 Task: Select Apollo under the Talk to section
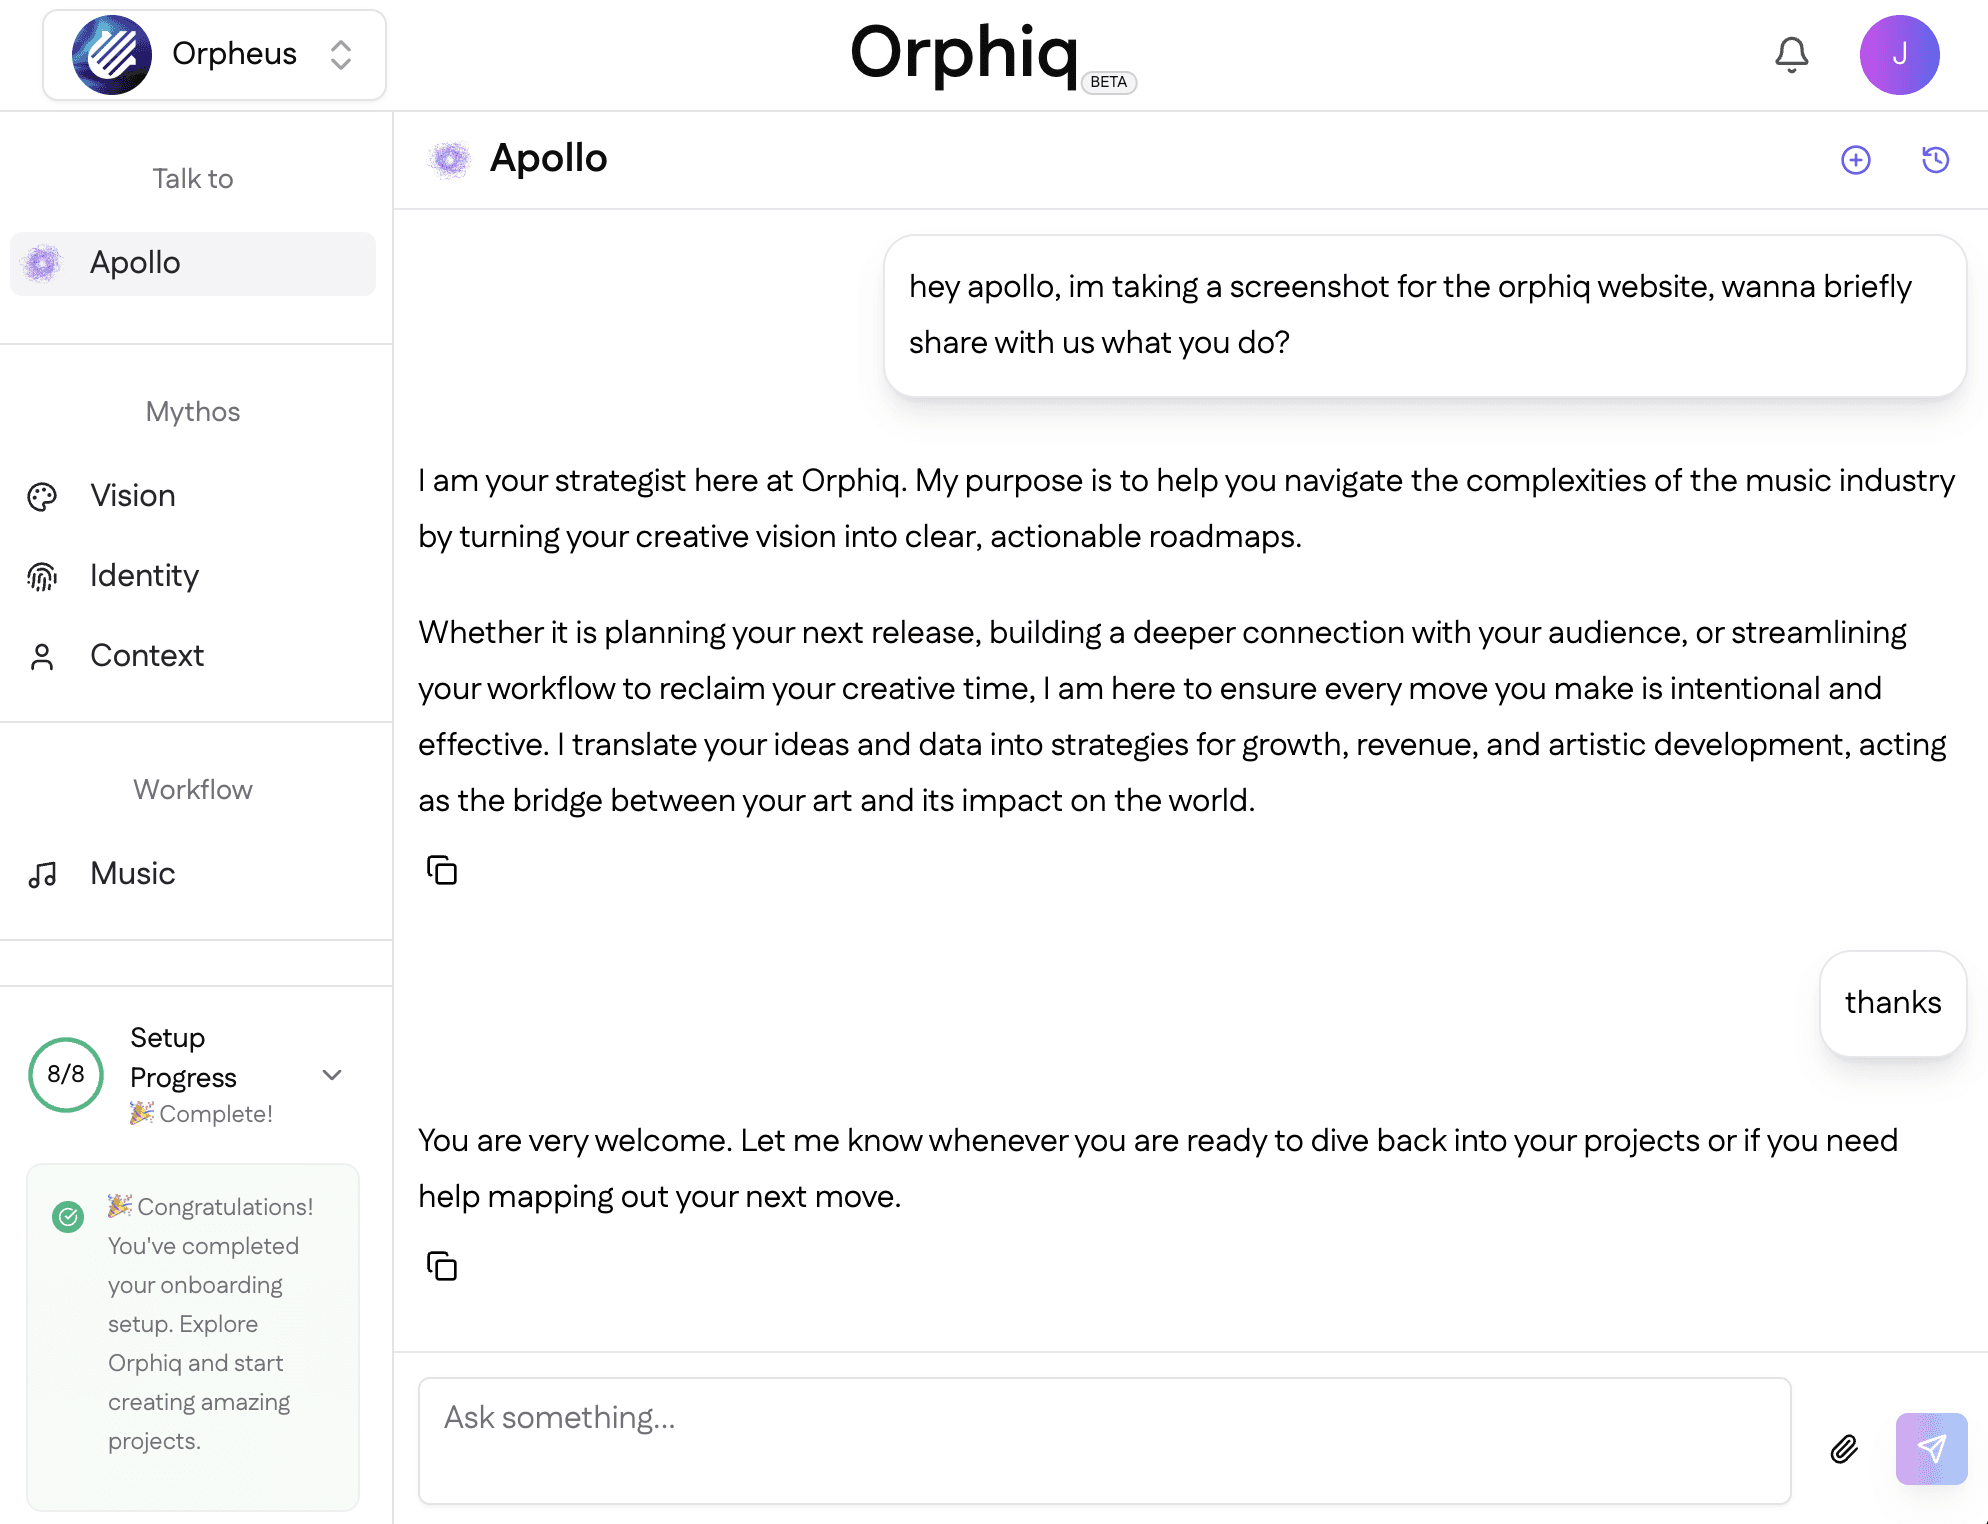(135, 263)
